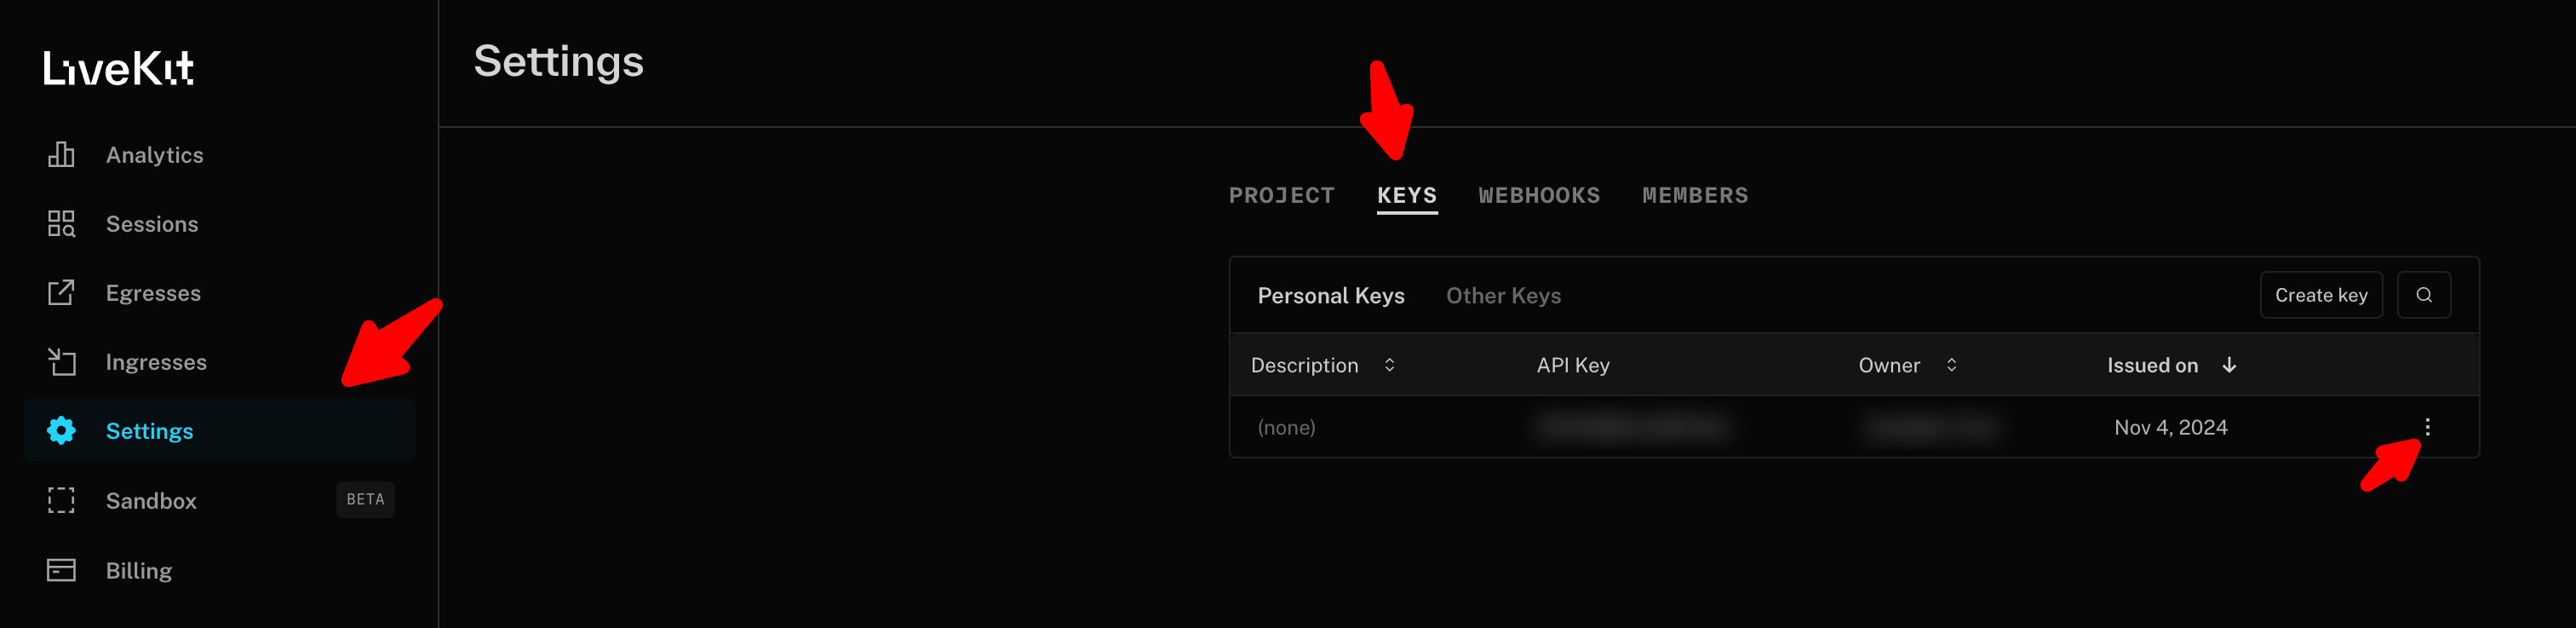Switch to the Members tab
This screenshot has width=2576, height=628.
1695,196
